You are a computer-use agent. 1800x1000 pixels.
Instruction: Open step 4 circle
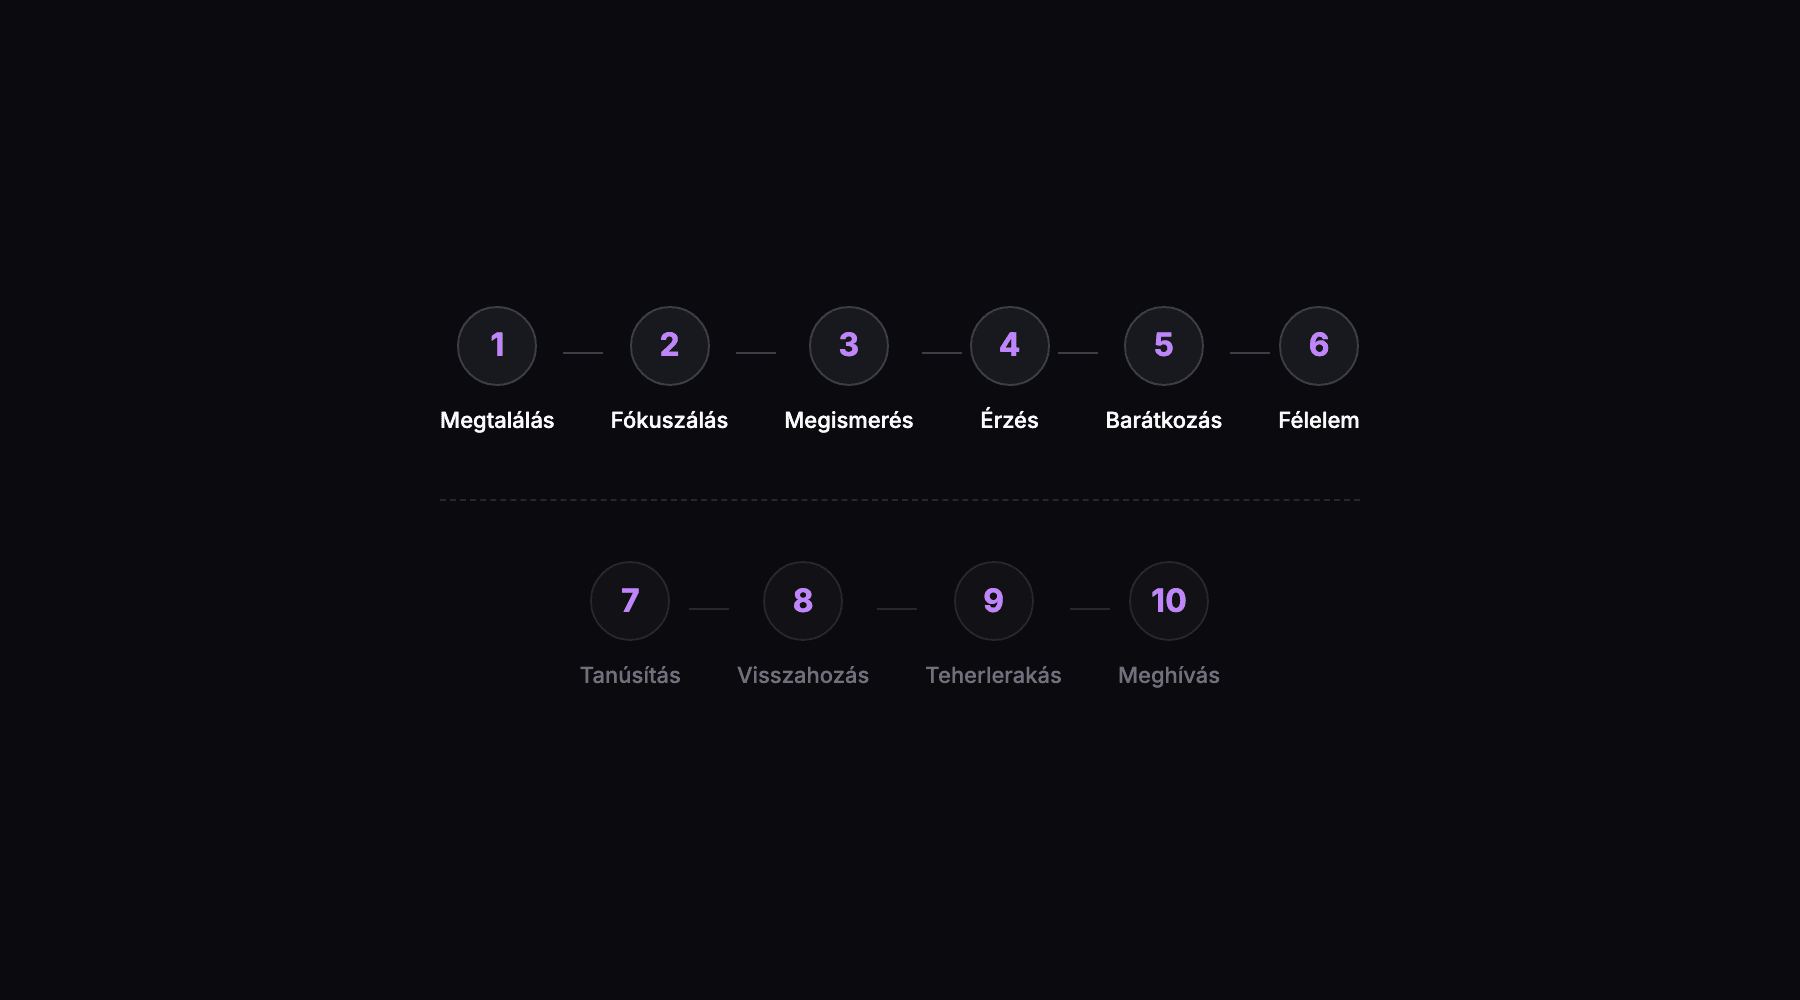(x=1010, y=346)
